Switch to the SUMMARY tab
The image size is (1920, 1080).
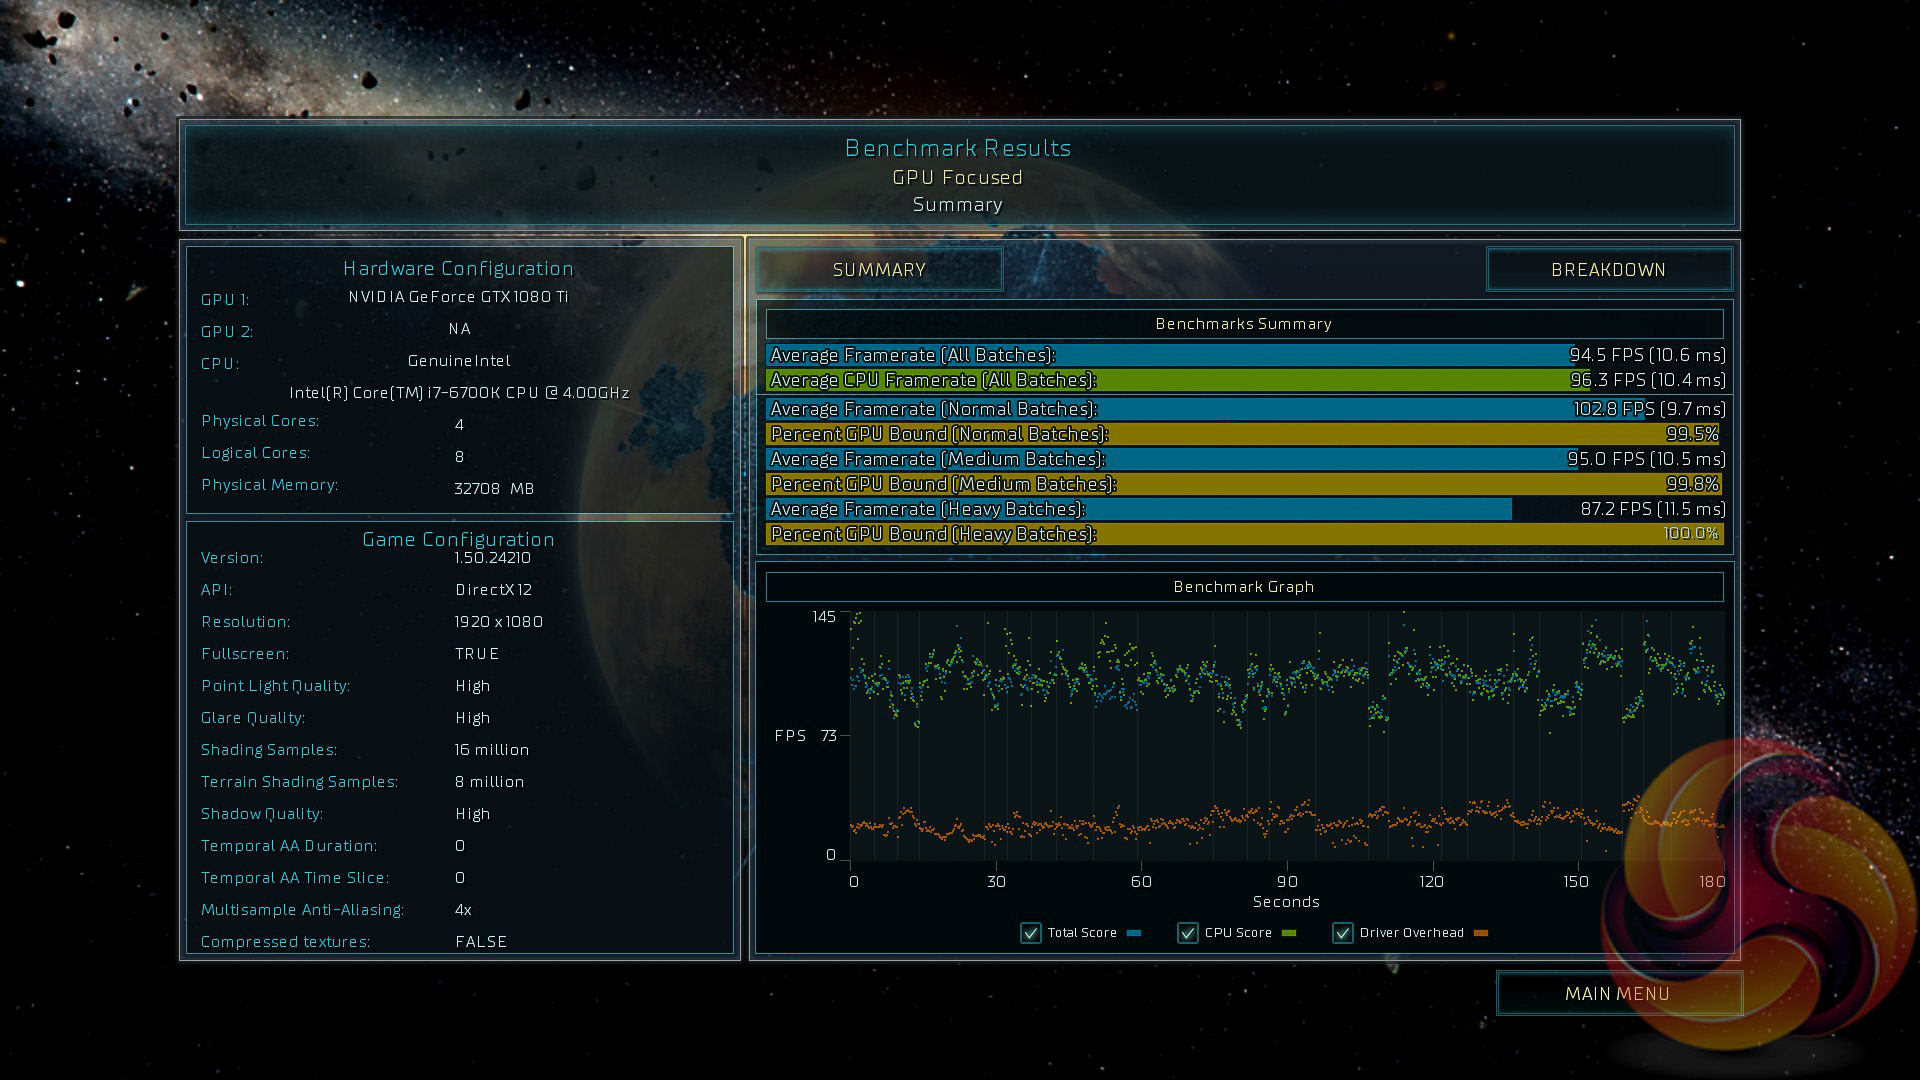pos(879,270)
